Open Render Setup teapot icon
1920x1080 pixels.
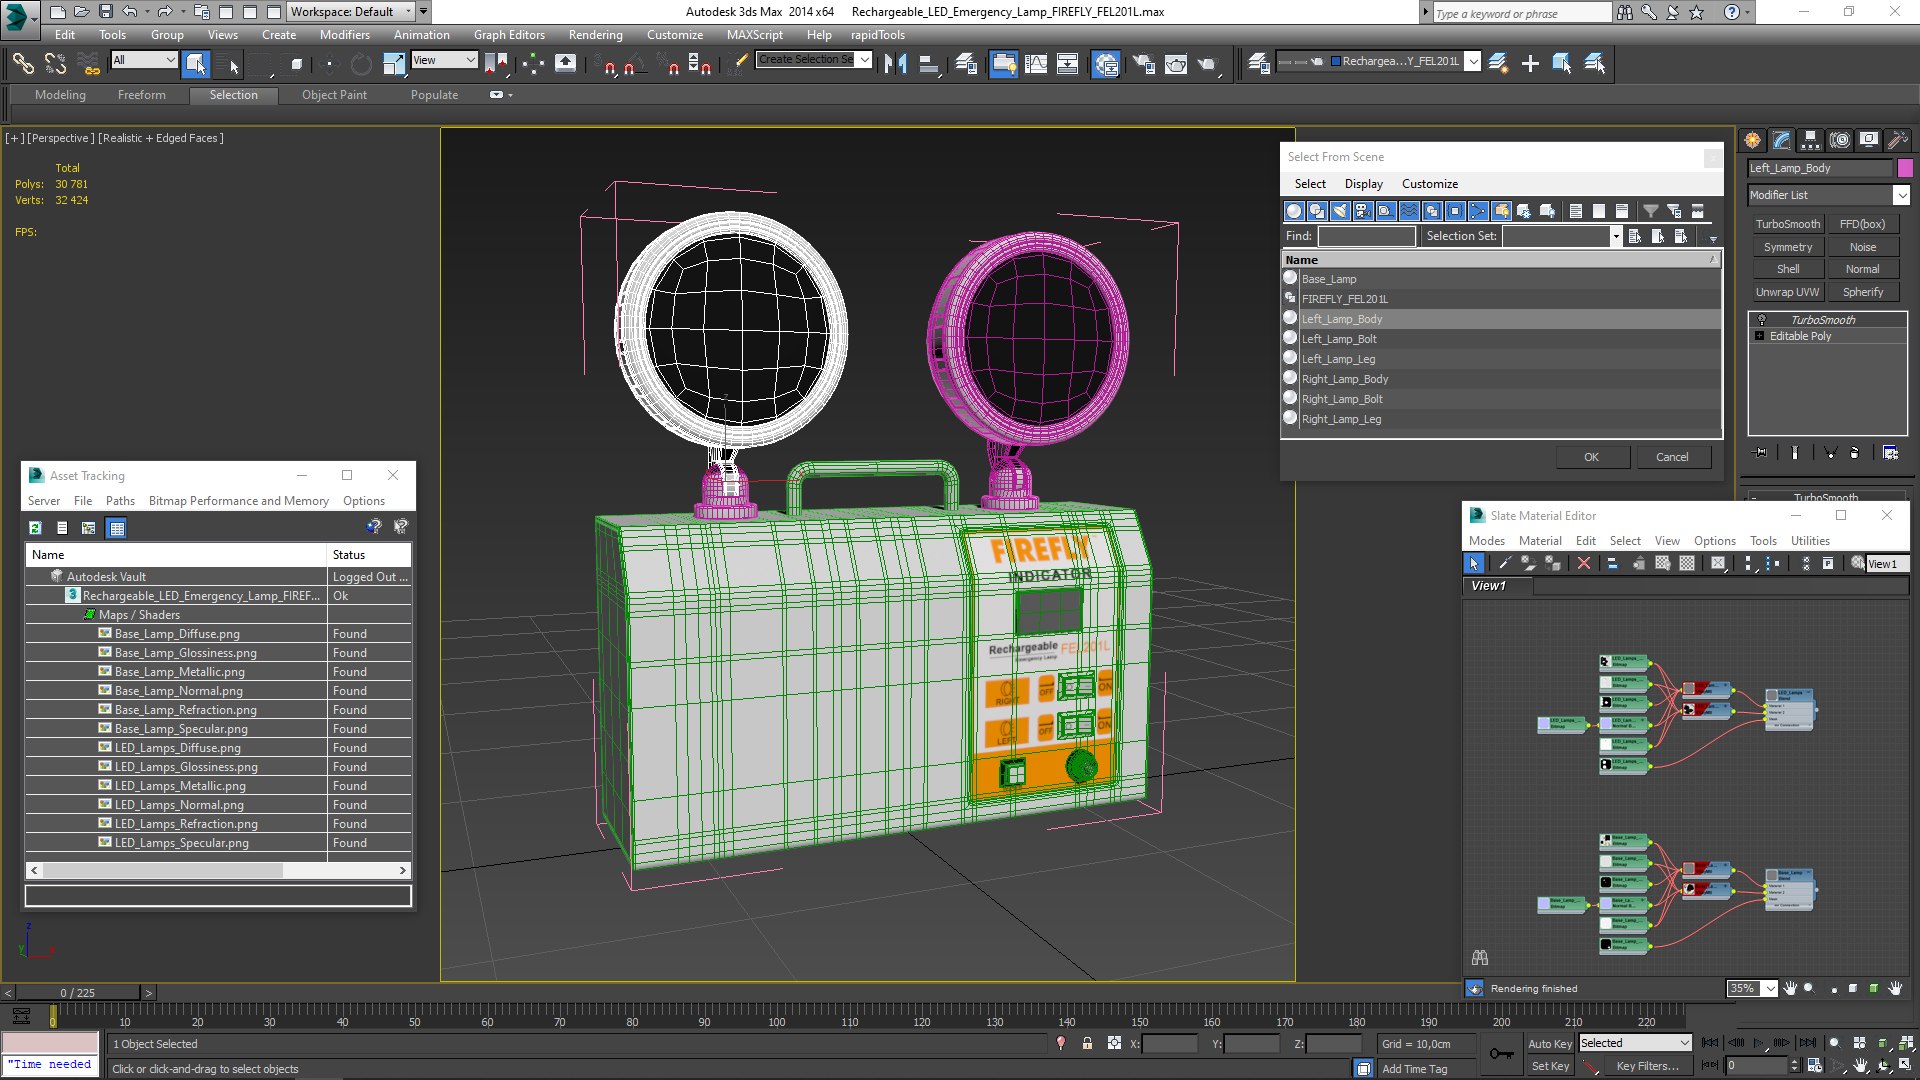[1142, 64]
